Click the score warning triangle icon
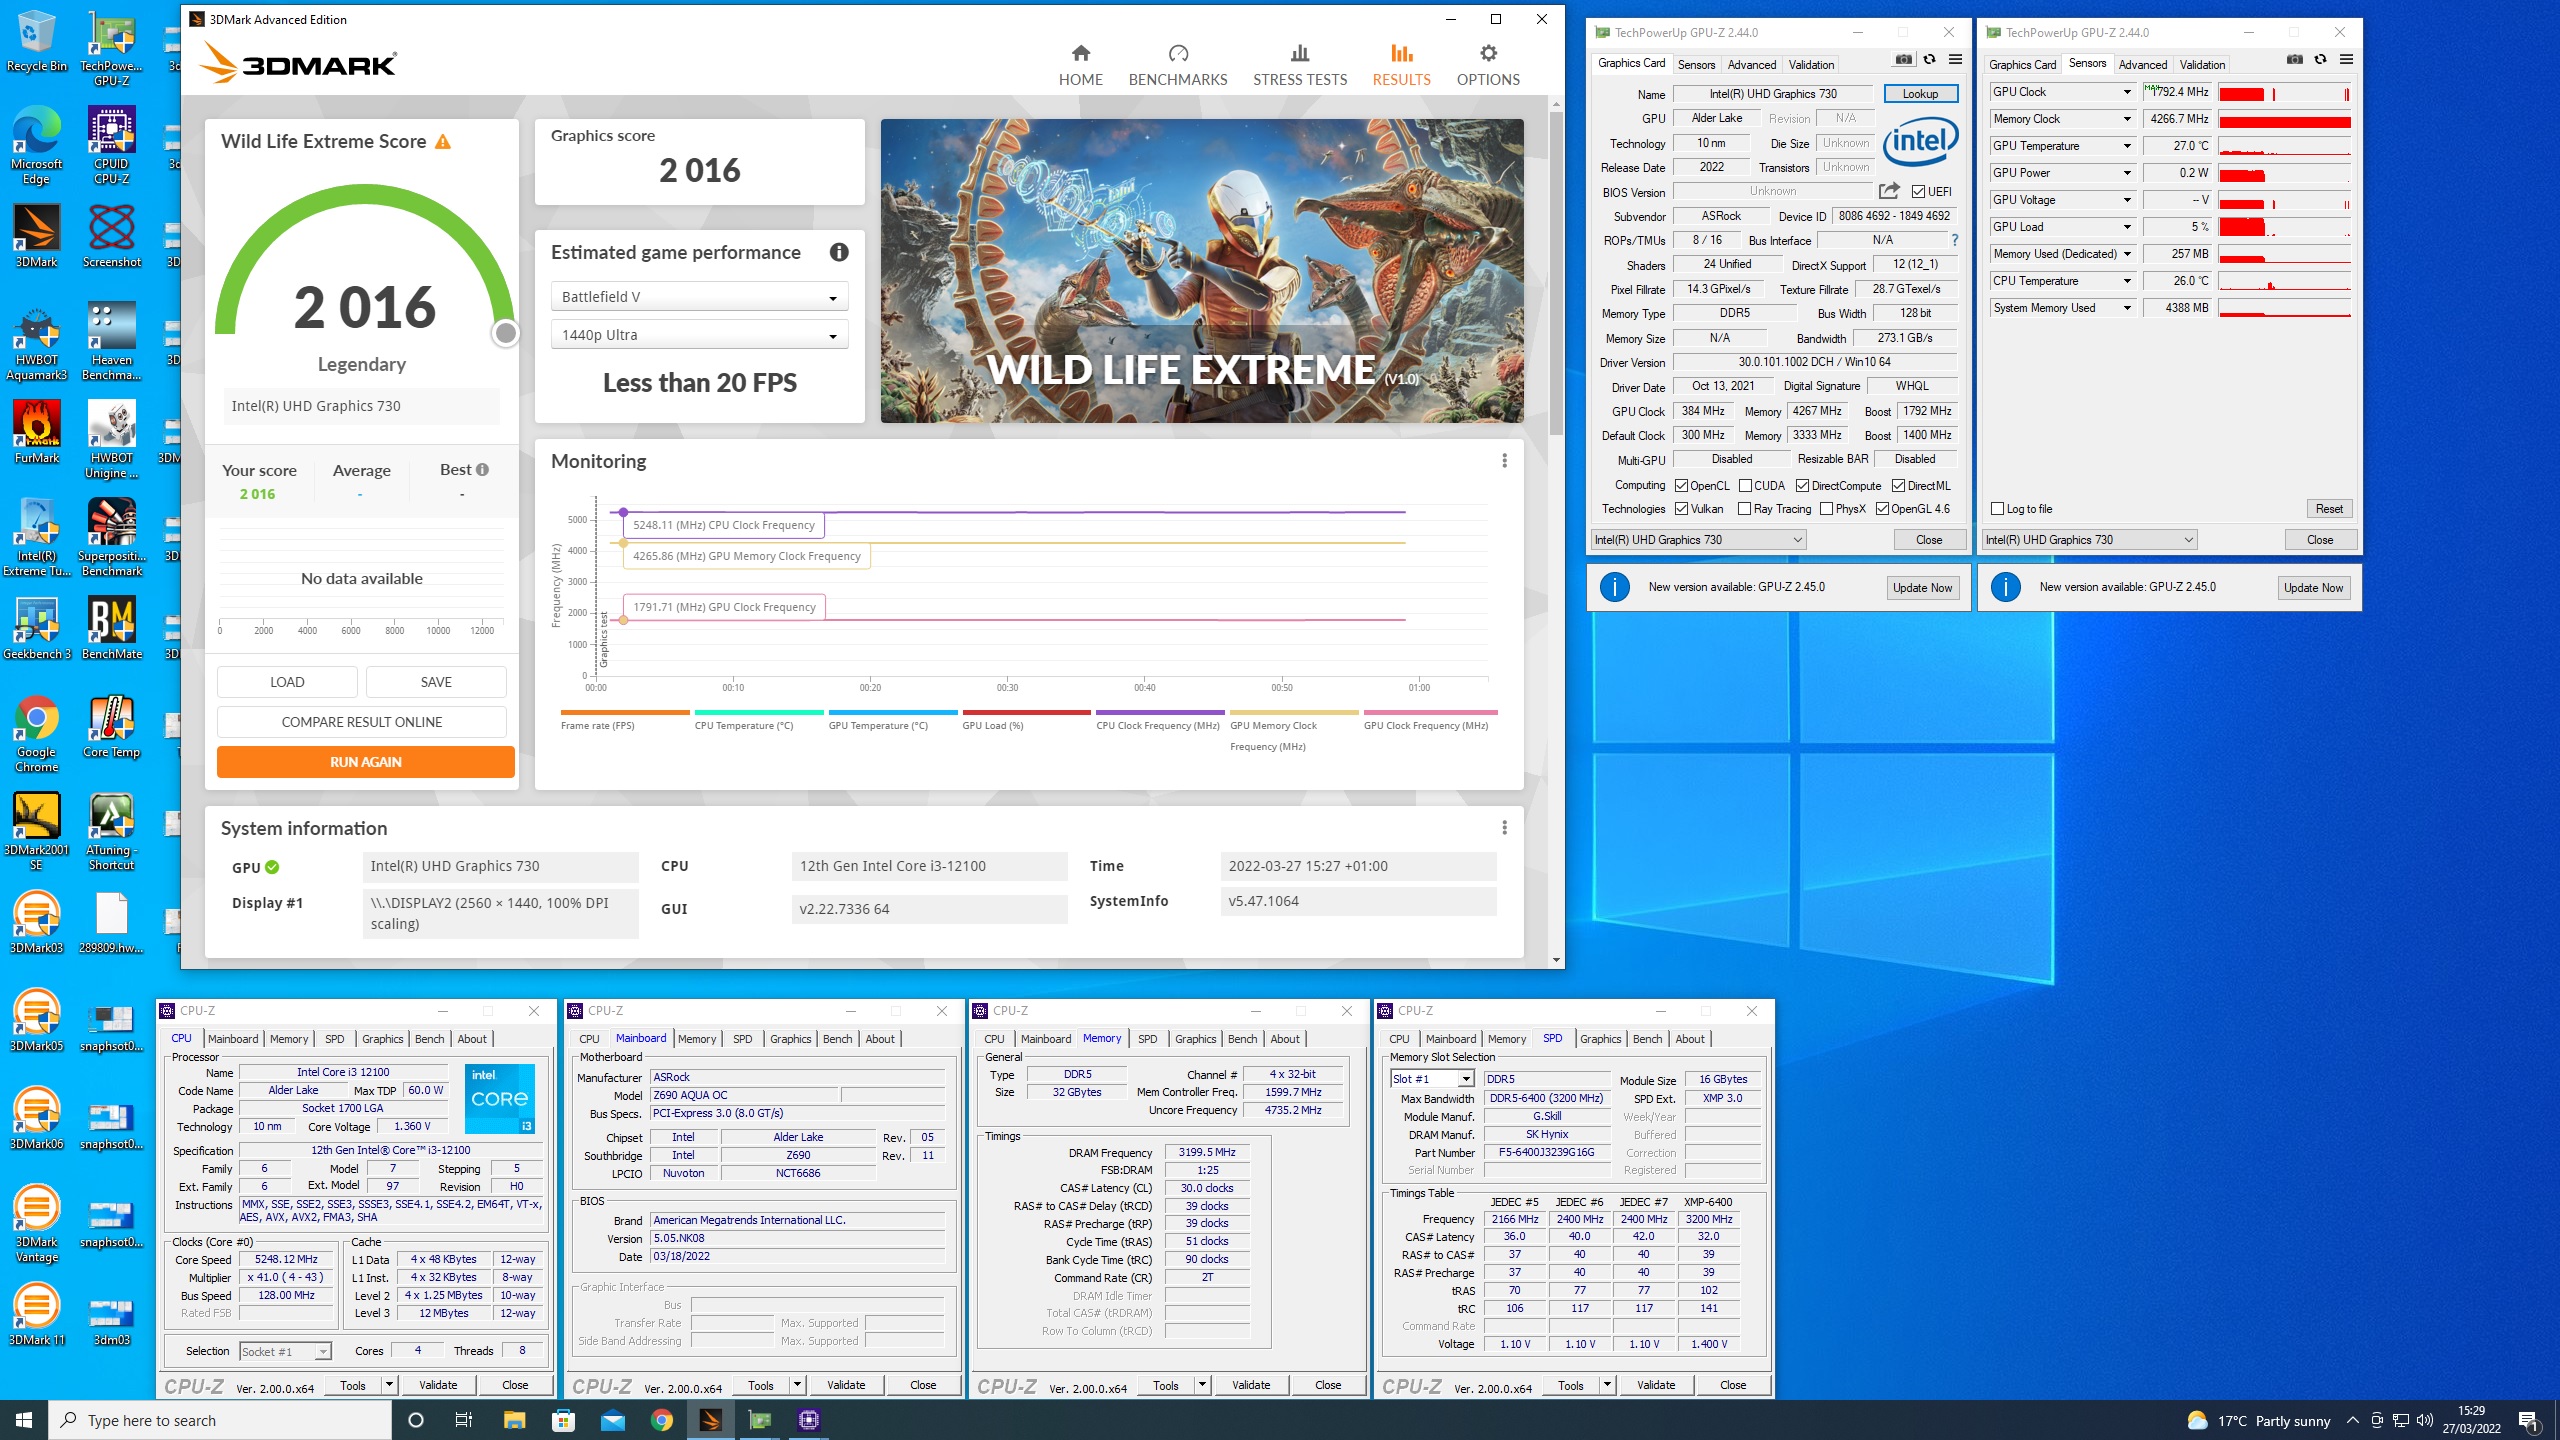The width and height of the screenshot is (2560, 1440). (x=442, y=142)
